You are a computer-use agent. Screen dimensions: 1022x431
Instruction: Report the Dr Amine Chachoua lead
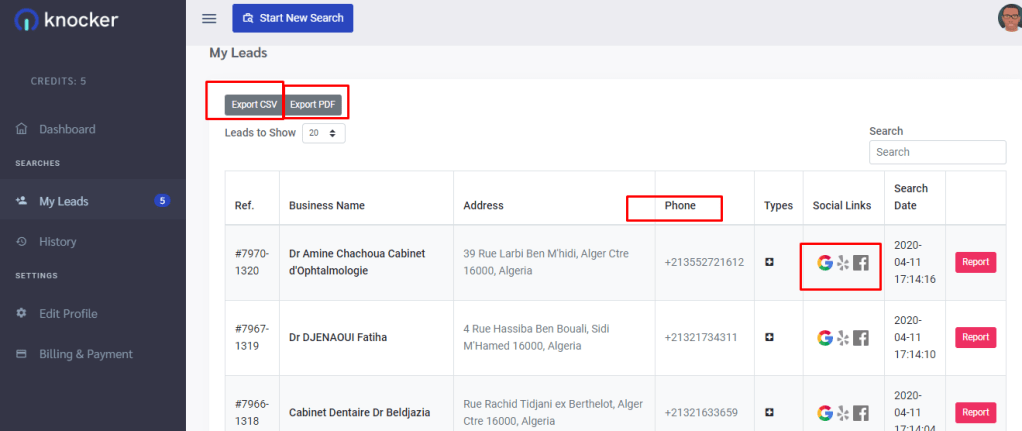975,262
